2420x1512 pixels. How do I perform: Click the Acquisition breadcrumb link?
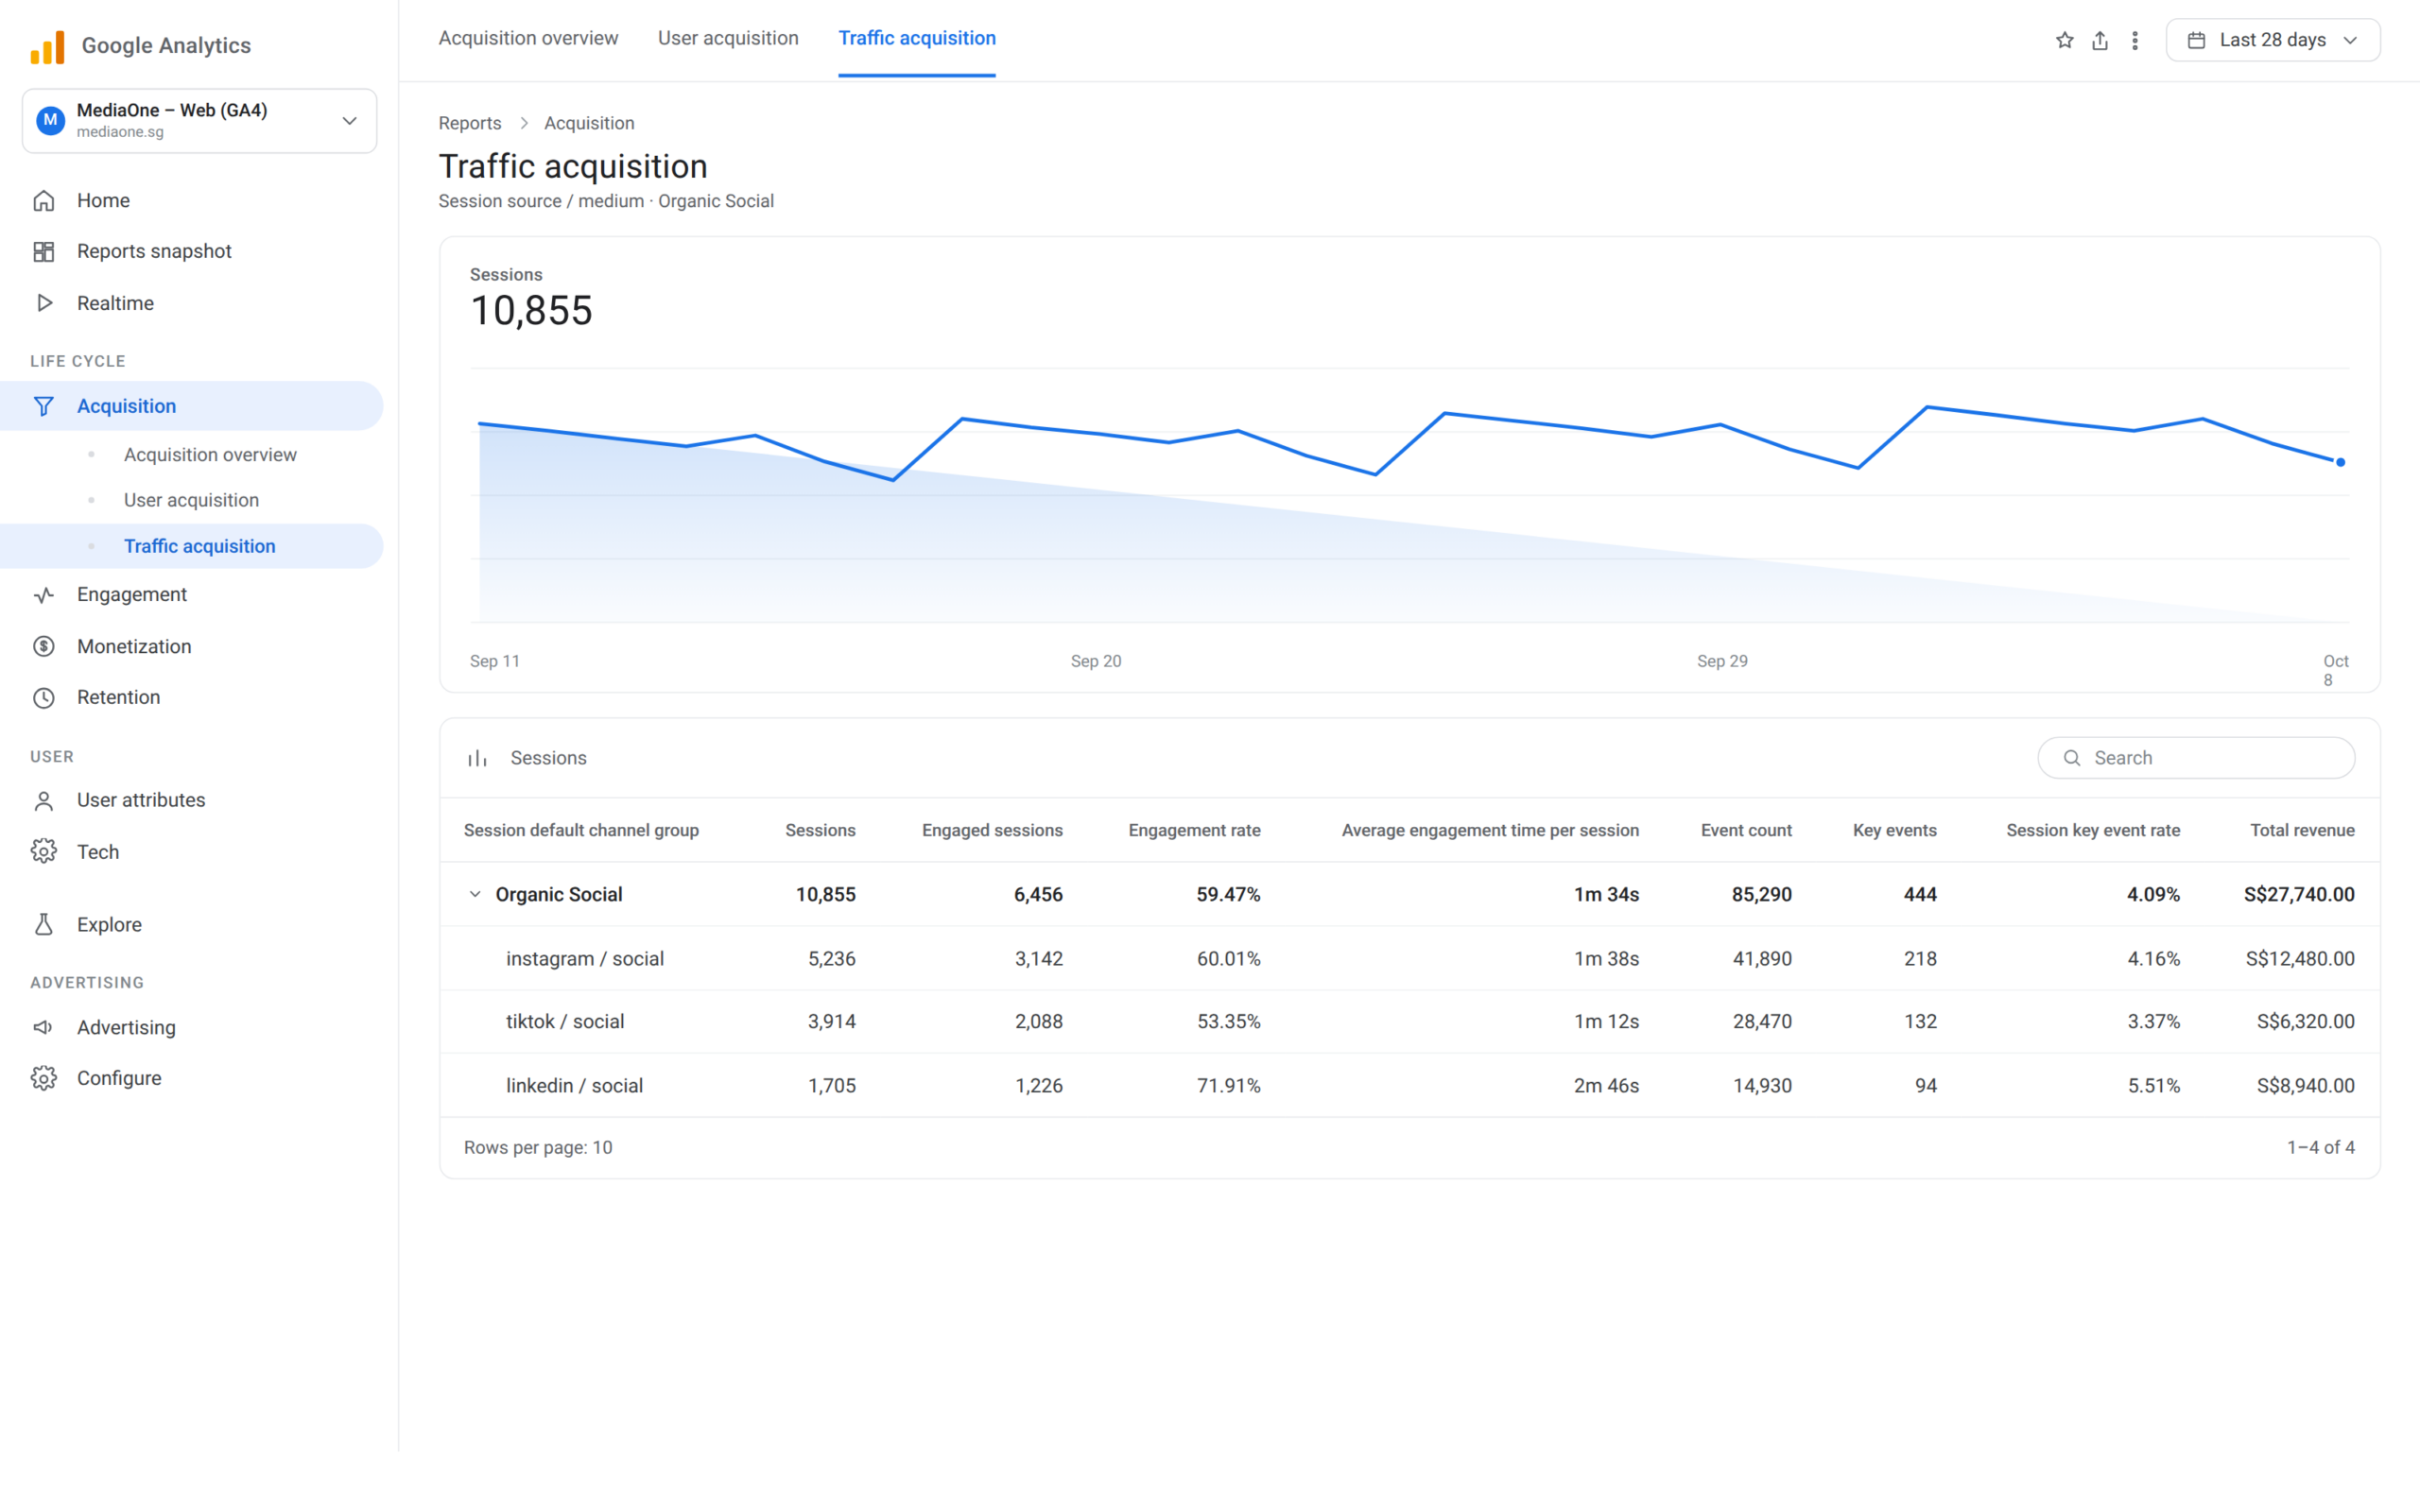tap(589, 123)
